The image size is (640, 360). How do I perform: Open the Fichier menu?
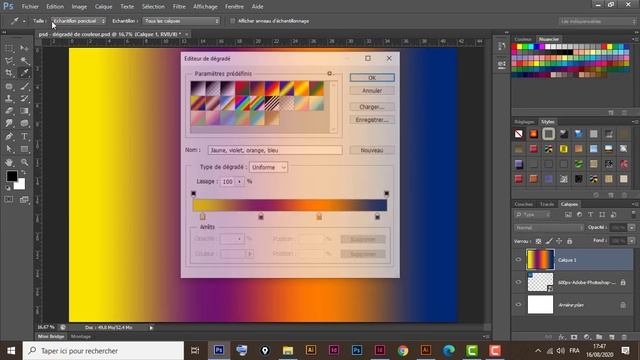tap(30, 7)
